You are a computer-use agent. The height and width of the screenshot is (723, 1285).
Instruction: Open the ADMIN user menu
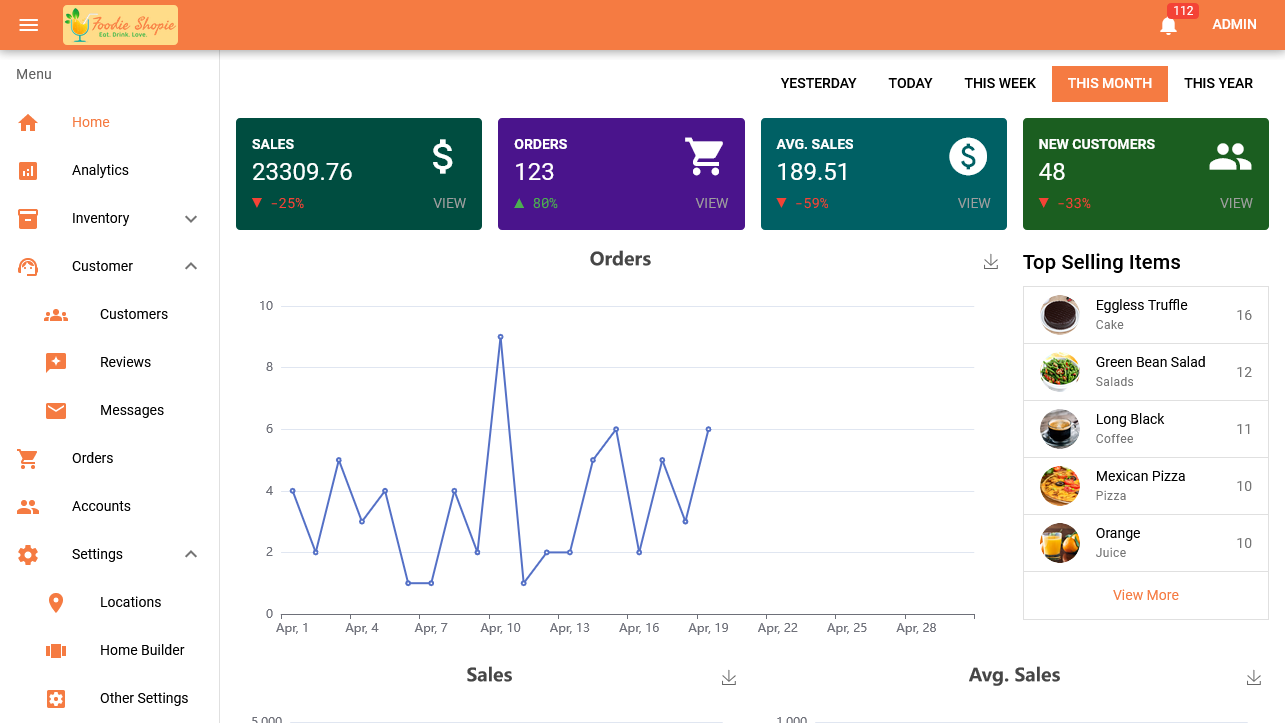tap(1234, 25)
